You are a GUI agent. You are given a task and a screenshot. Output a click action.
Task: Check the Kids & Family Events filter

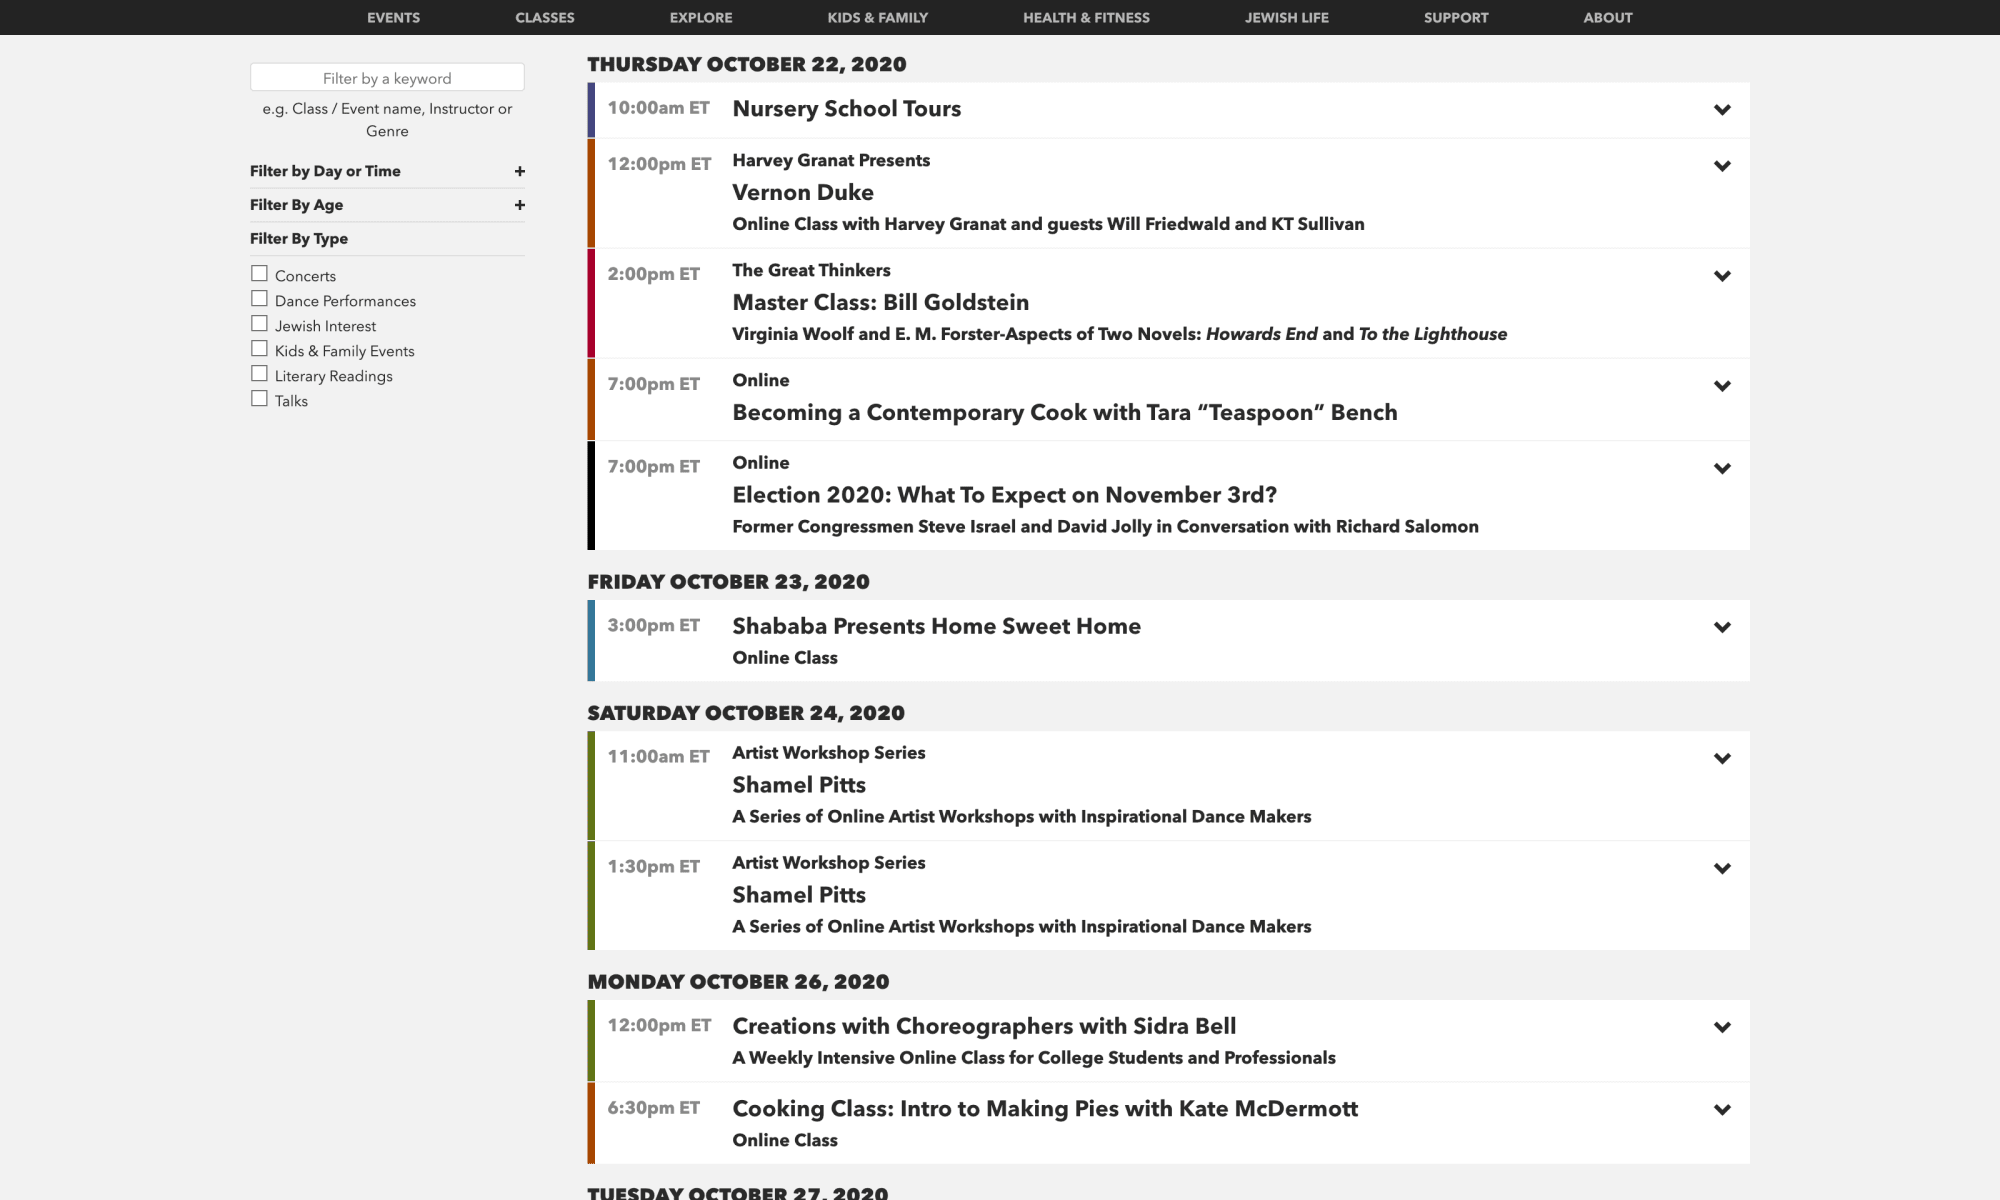(260, 347)
